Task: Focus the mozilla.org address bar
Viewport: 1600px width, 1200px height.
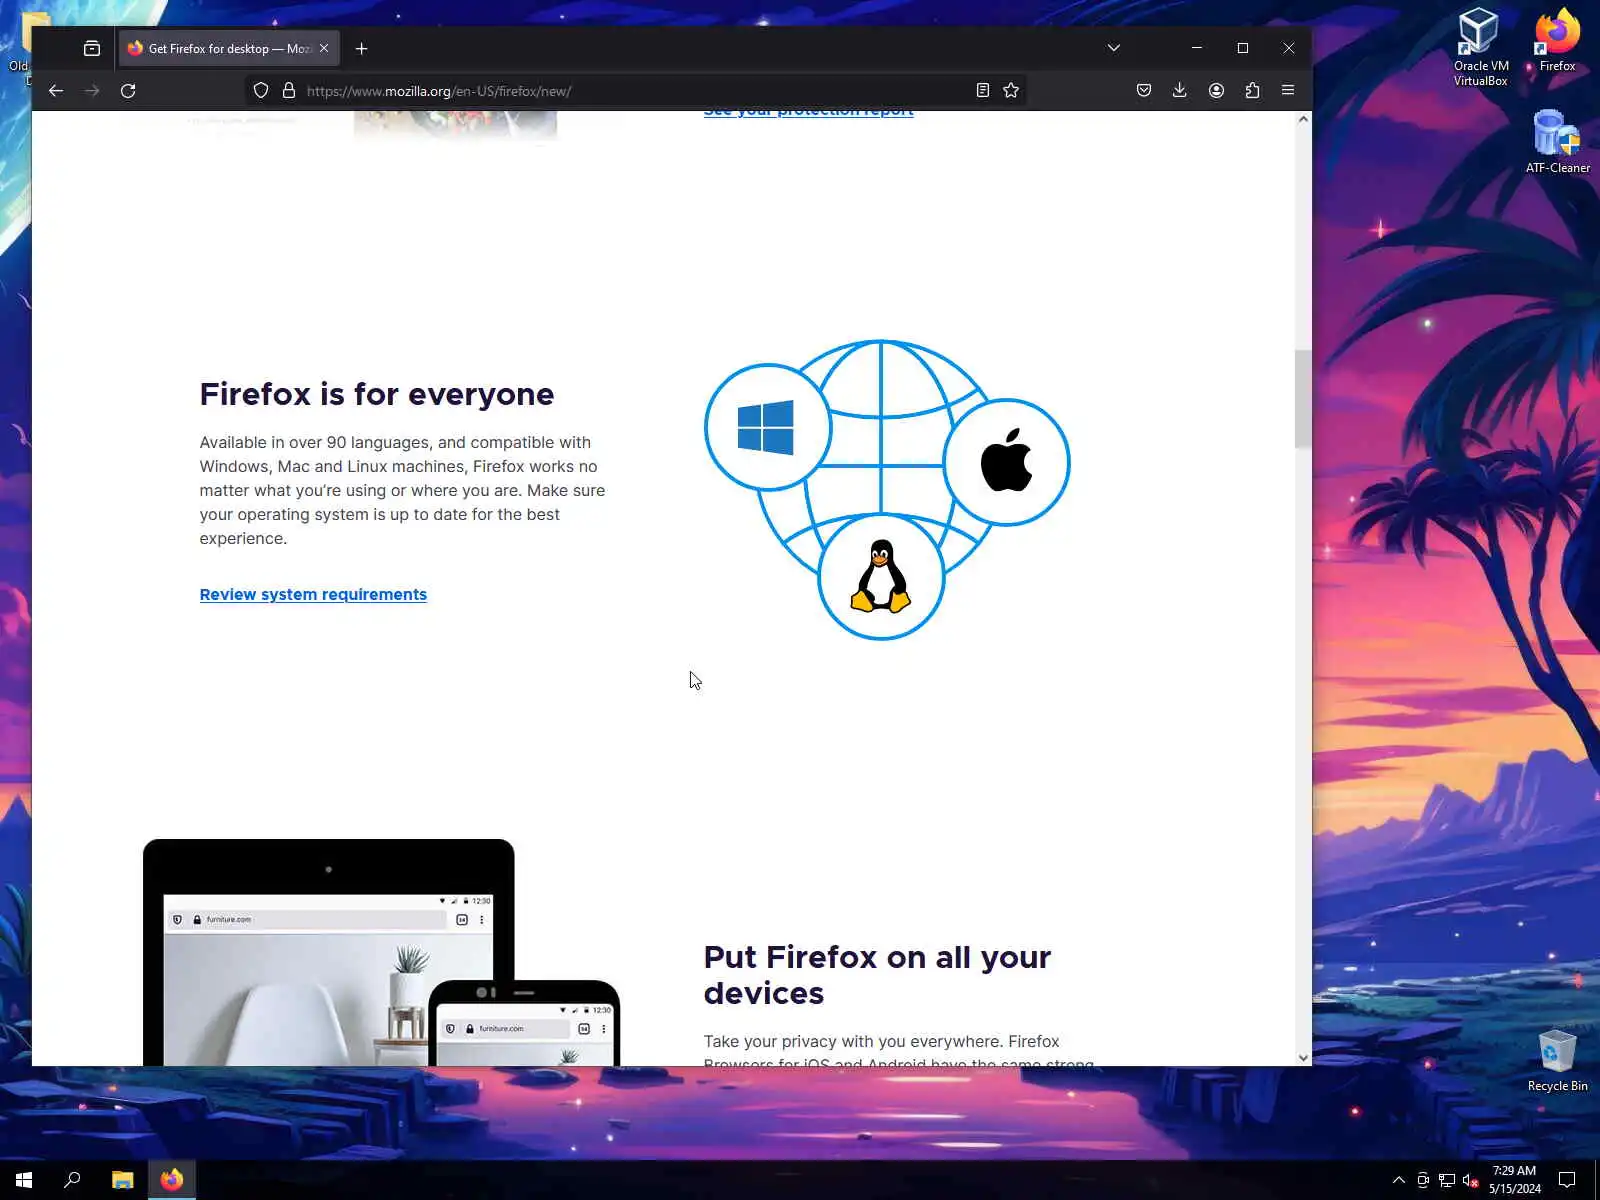Action: pos(635,91)
